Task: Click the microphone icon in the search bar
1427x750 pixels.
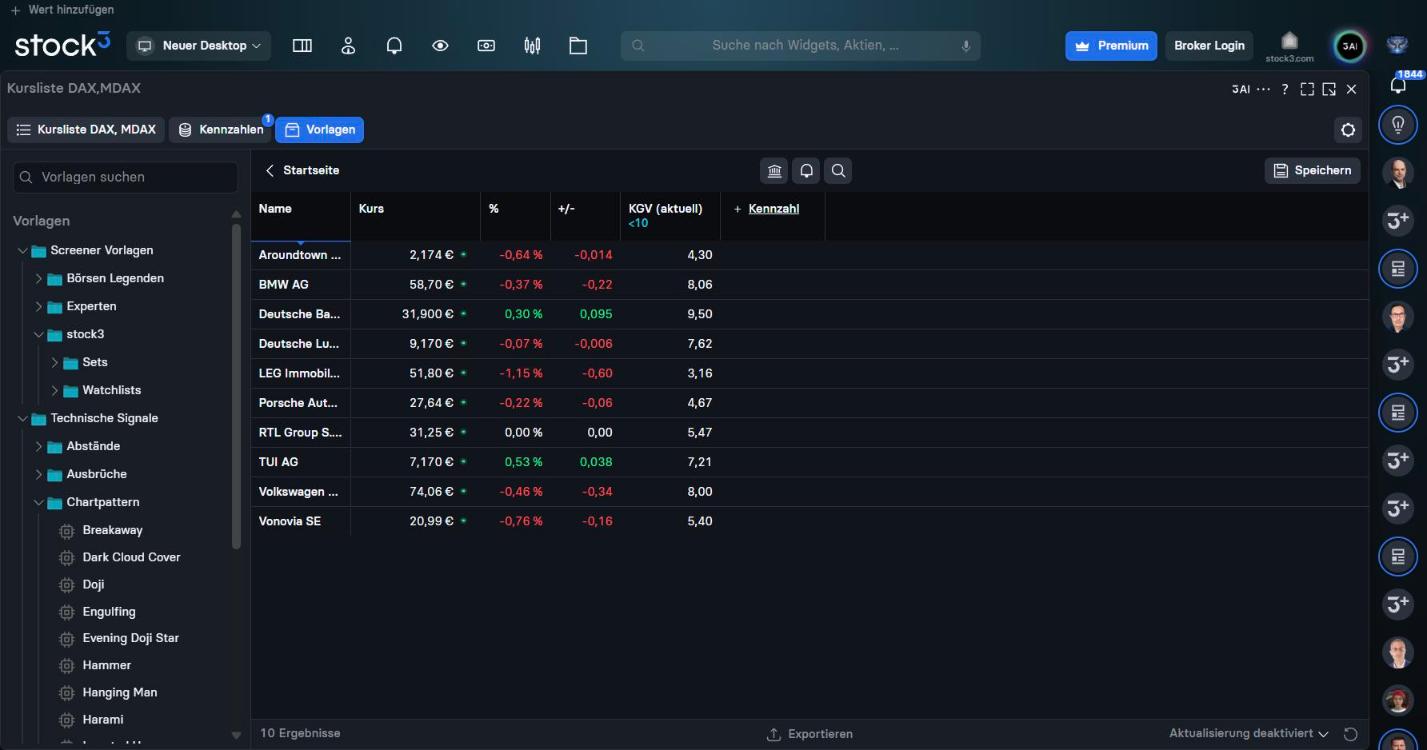Action: click(966, 46)
